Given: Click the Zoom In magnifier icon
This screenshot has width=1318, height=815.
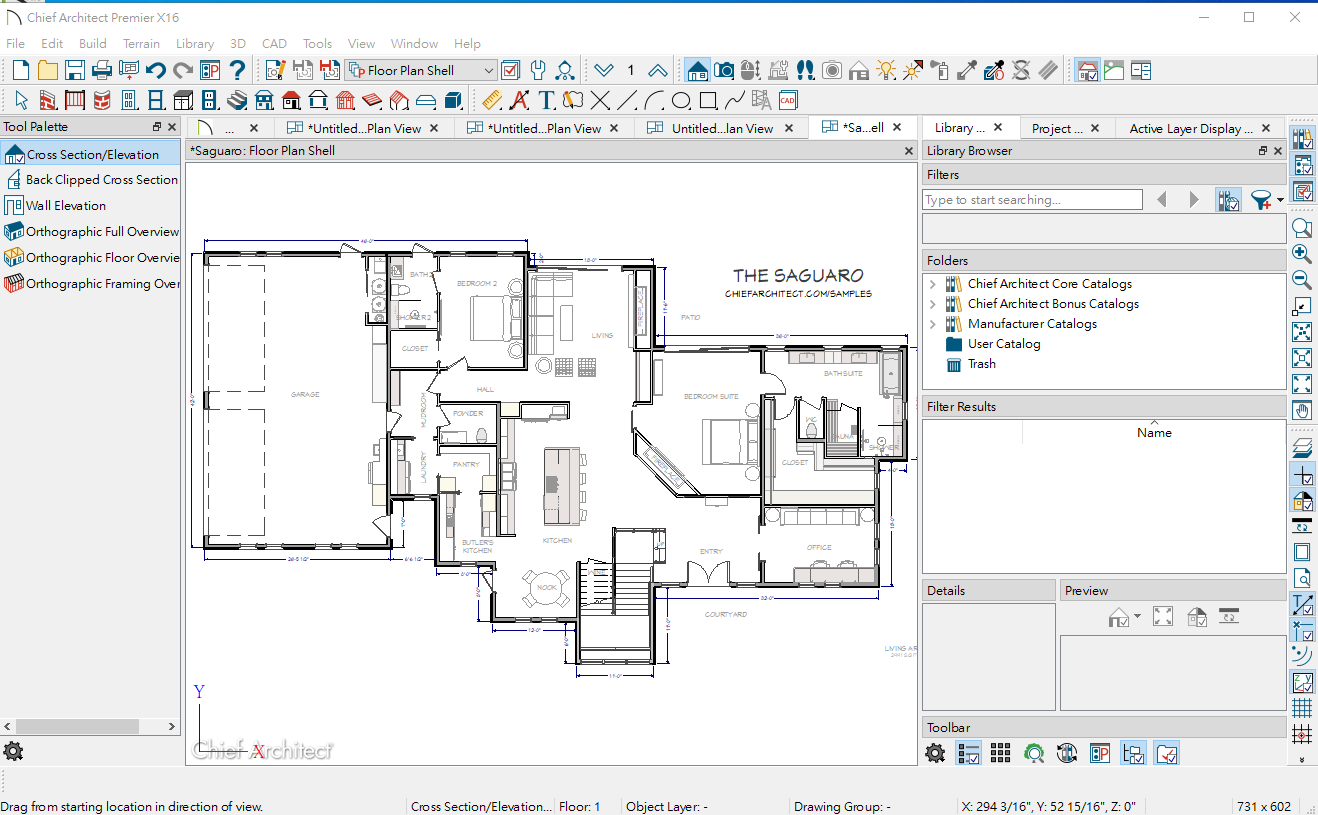Looking at the screenshot, I should click(1302, 254).
